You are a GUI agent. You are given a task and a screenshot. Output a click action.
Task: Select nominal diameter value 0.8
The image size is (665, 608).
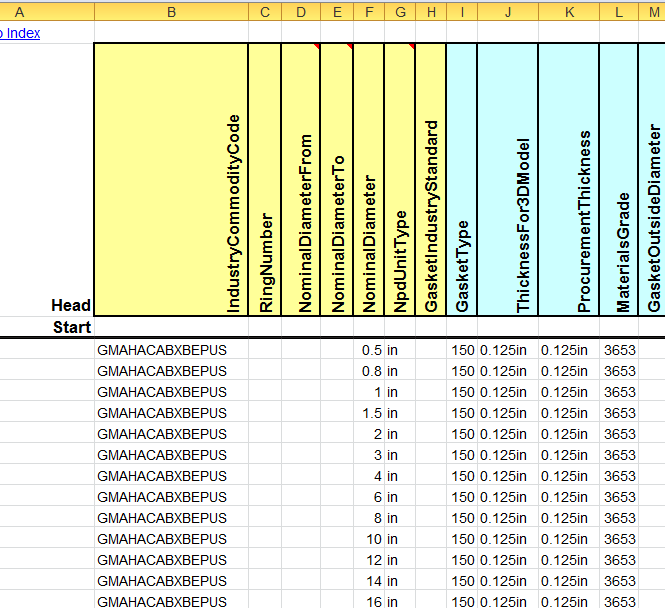pos(369,371)
